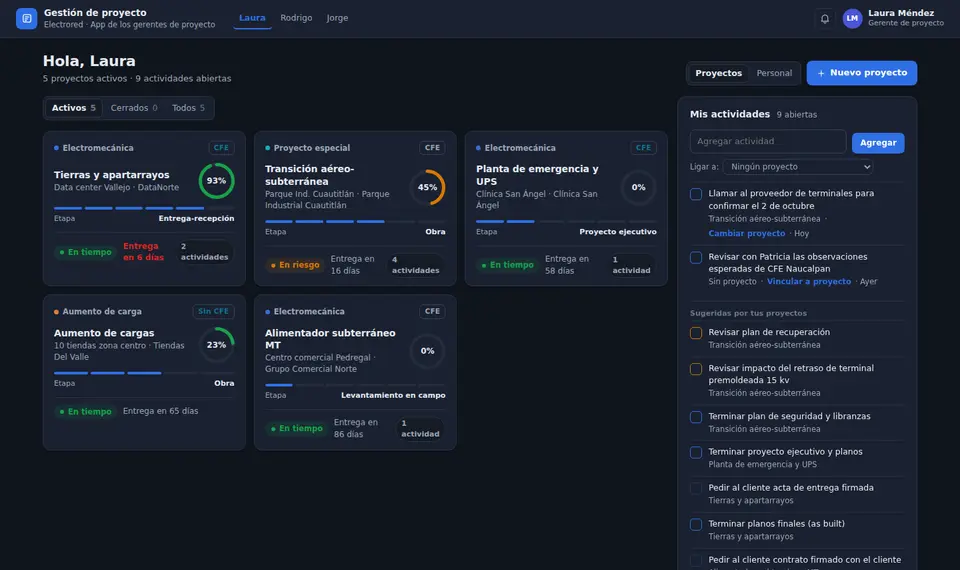Screen dimensions: 960x570
Task: Switch to the Rodrigo tab
Action: pyautogui.click(x=296, y=18)
